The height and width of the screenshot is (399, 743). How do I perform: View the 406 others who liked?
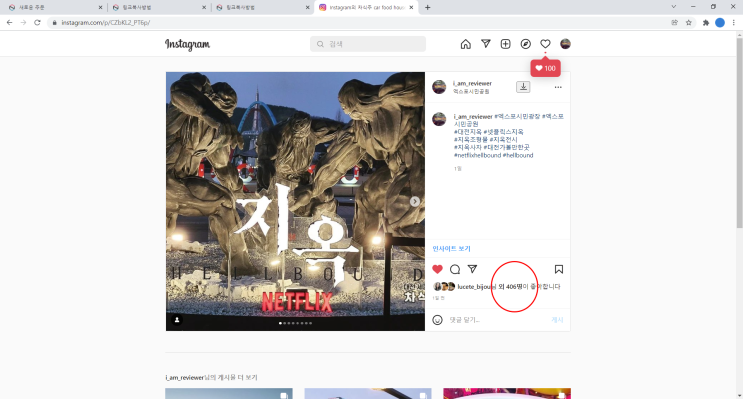coord(513,287)
